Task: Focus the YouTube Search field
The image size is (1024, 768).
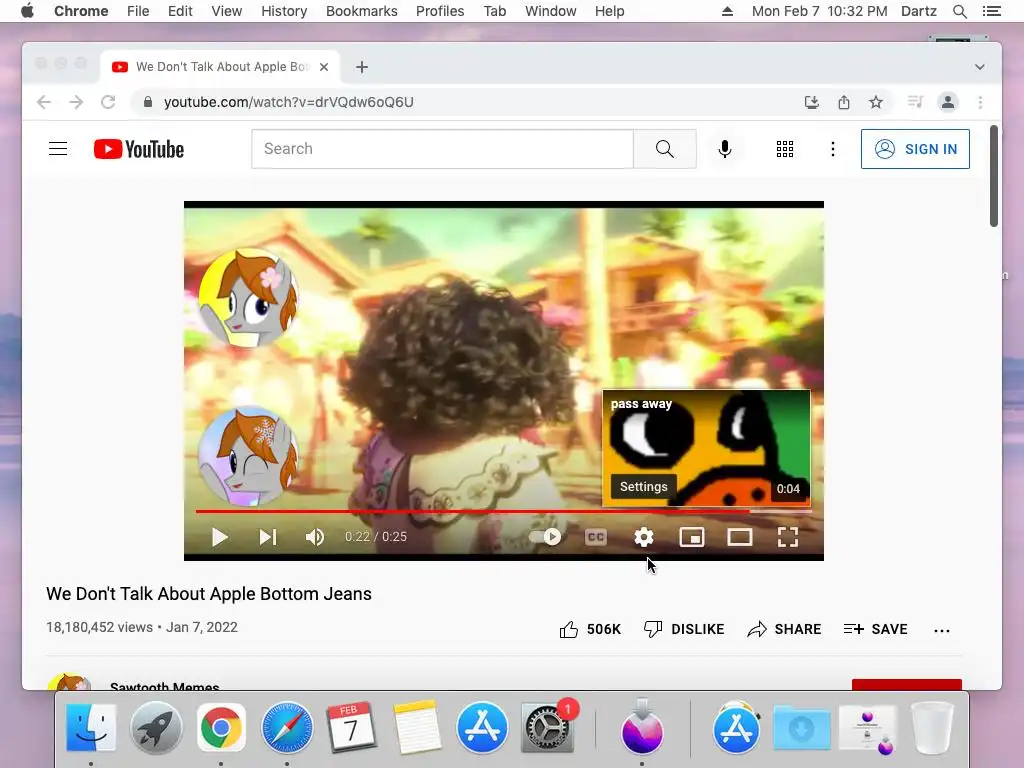Action: click(x=442, y=149)
